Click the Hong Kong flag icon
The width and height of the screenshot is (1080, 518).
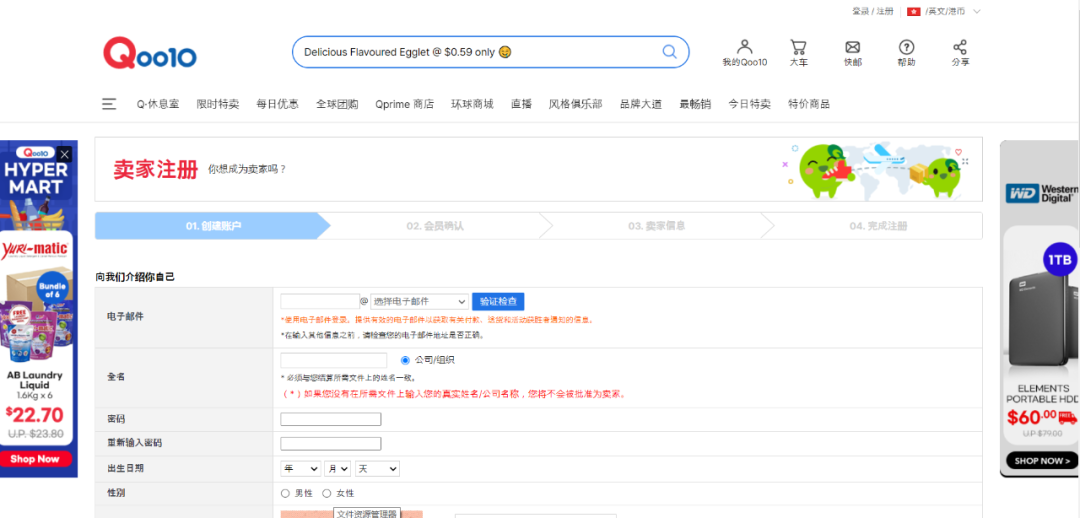click(914, 11)
